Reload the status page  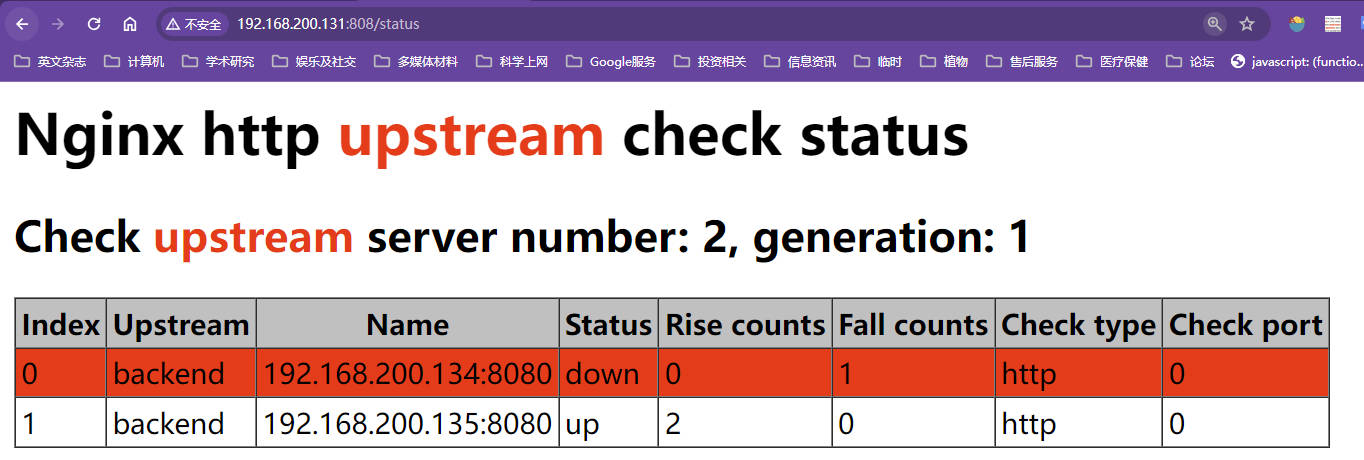click(94, 24)
